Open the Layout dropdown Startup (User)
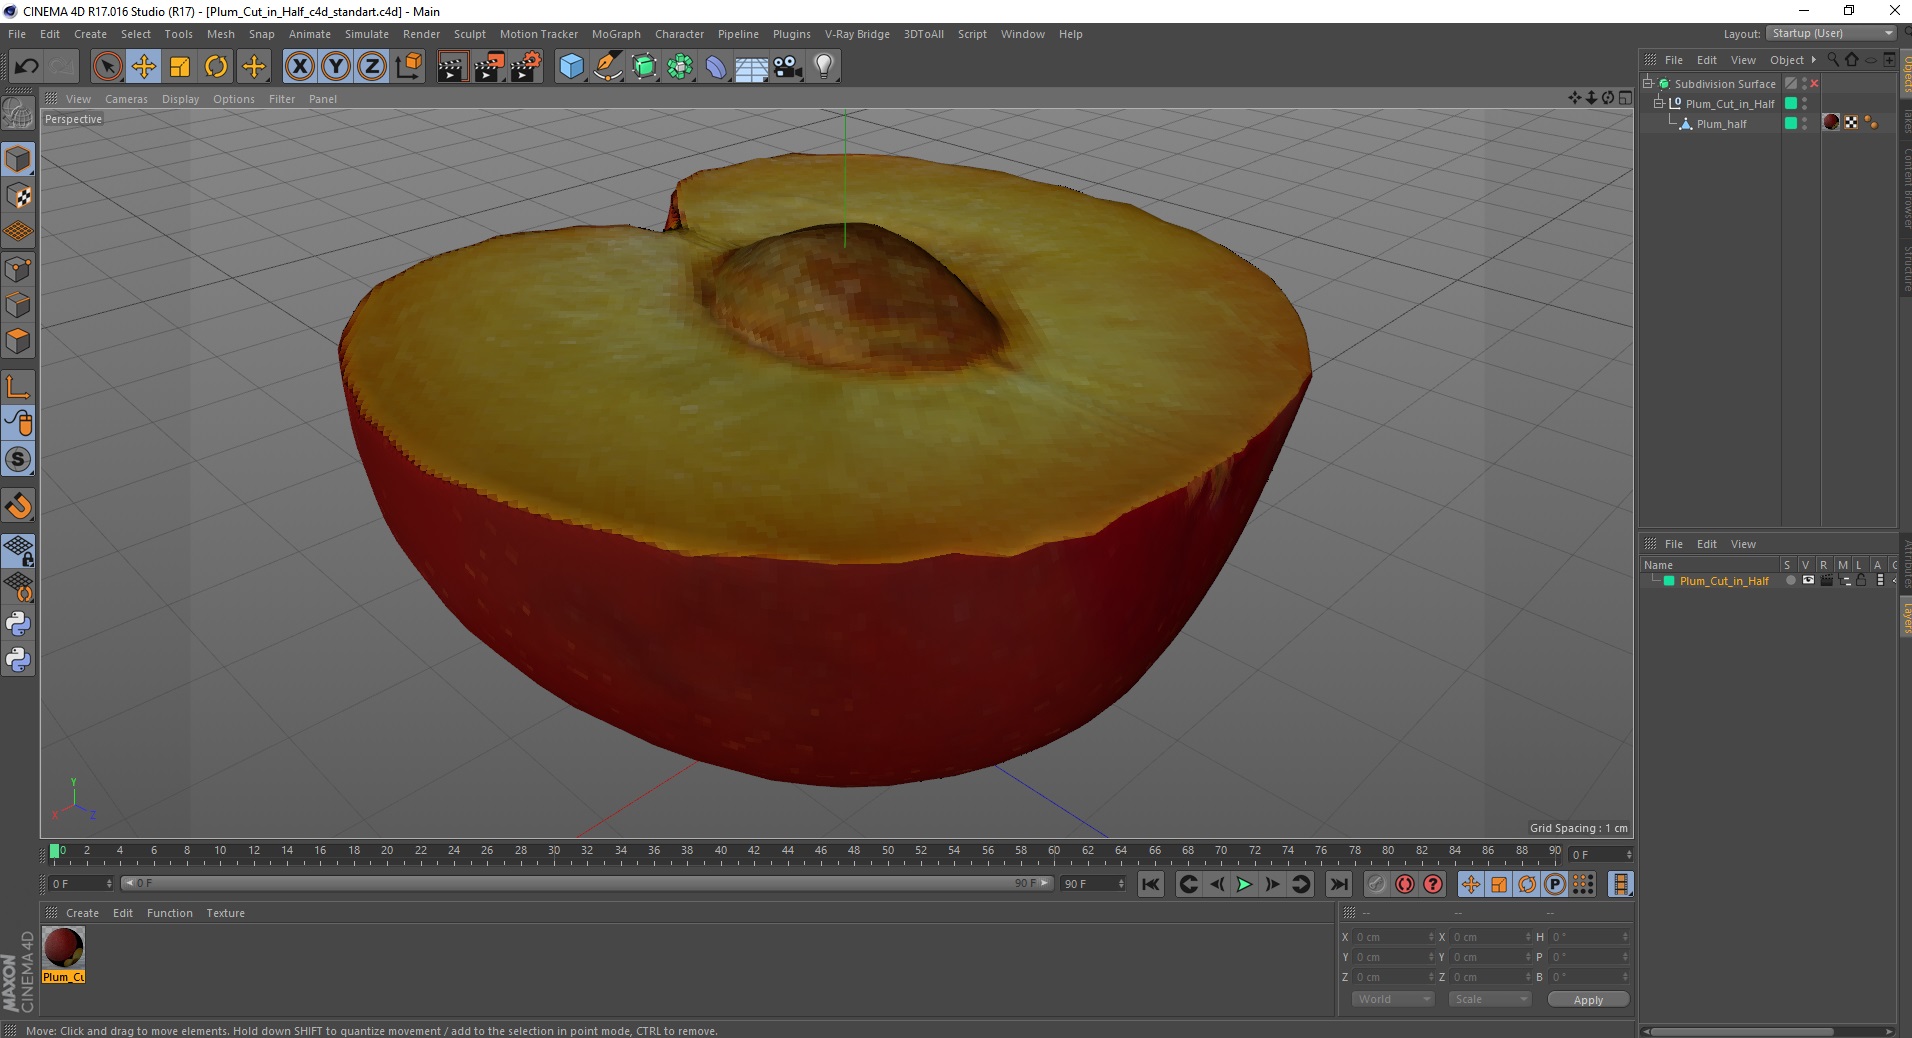1912x1038 pixels. 1832,33
